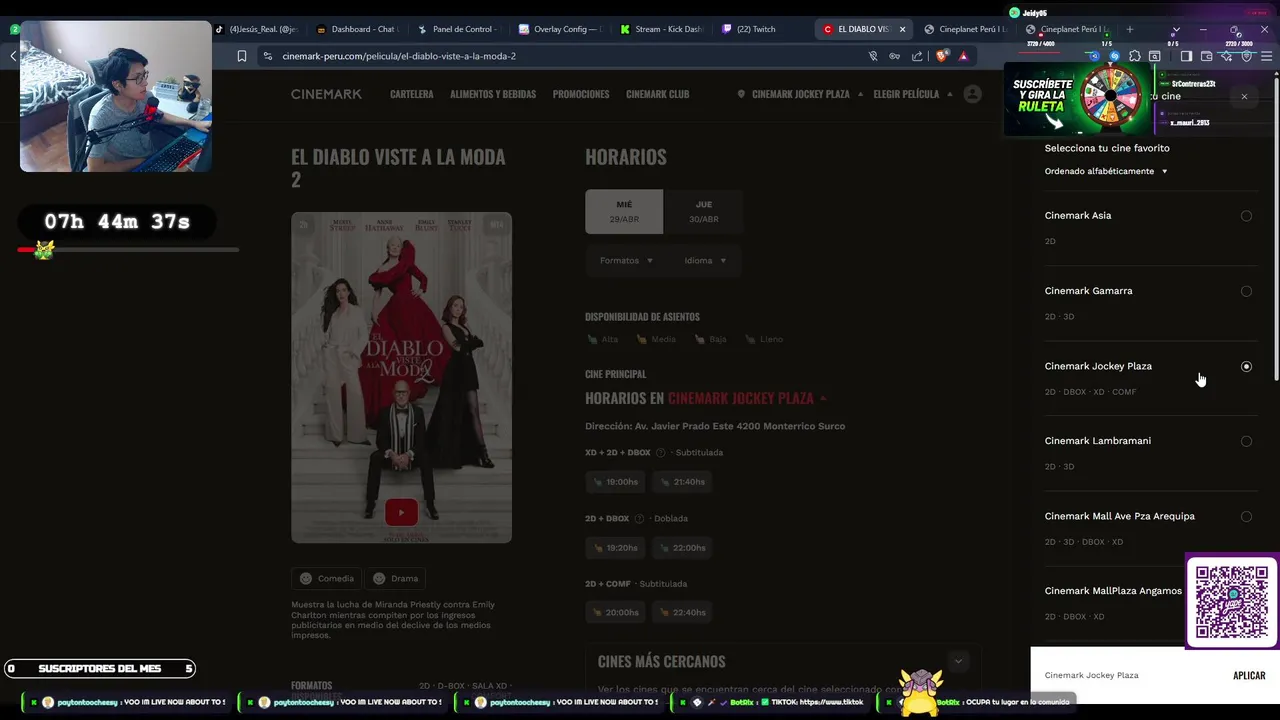Switch to Dashboard - Chat browser tab
Screen dimensions: 1280x720
[x=357, y=29]
